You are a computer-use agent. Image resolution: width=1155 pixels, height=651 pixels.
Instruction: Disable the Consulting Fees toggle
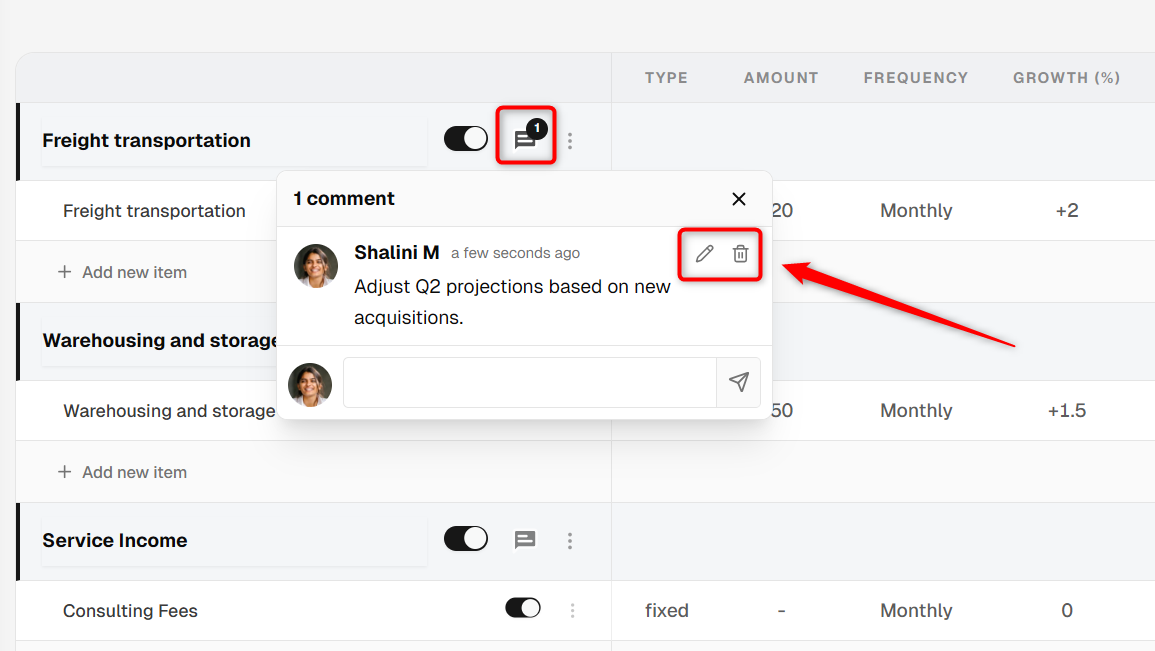[x=523, y=608]
